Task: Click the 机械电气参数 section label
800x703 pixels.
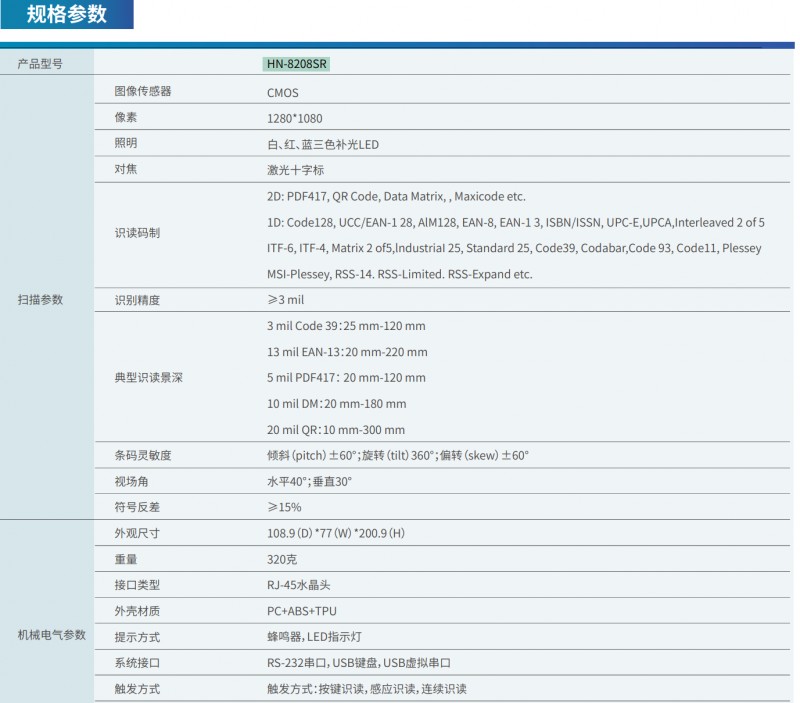Action: [52, 635]
